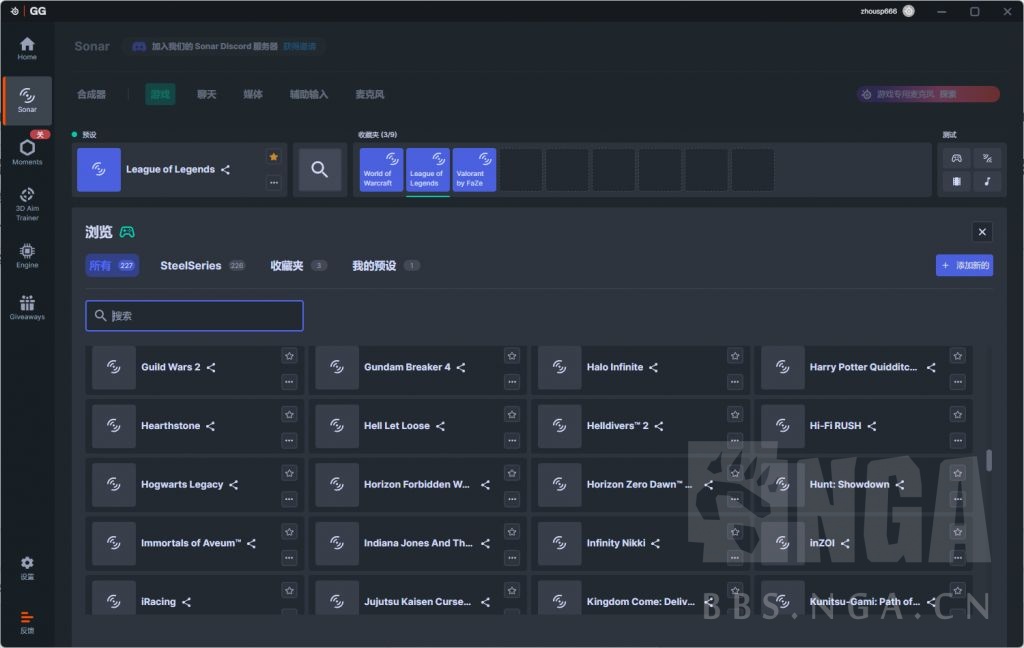Open the Moments section in sidebar
Screen dimensions: 1024x648
click(27, 151)
